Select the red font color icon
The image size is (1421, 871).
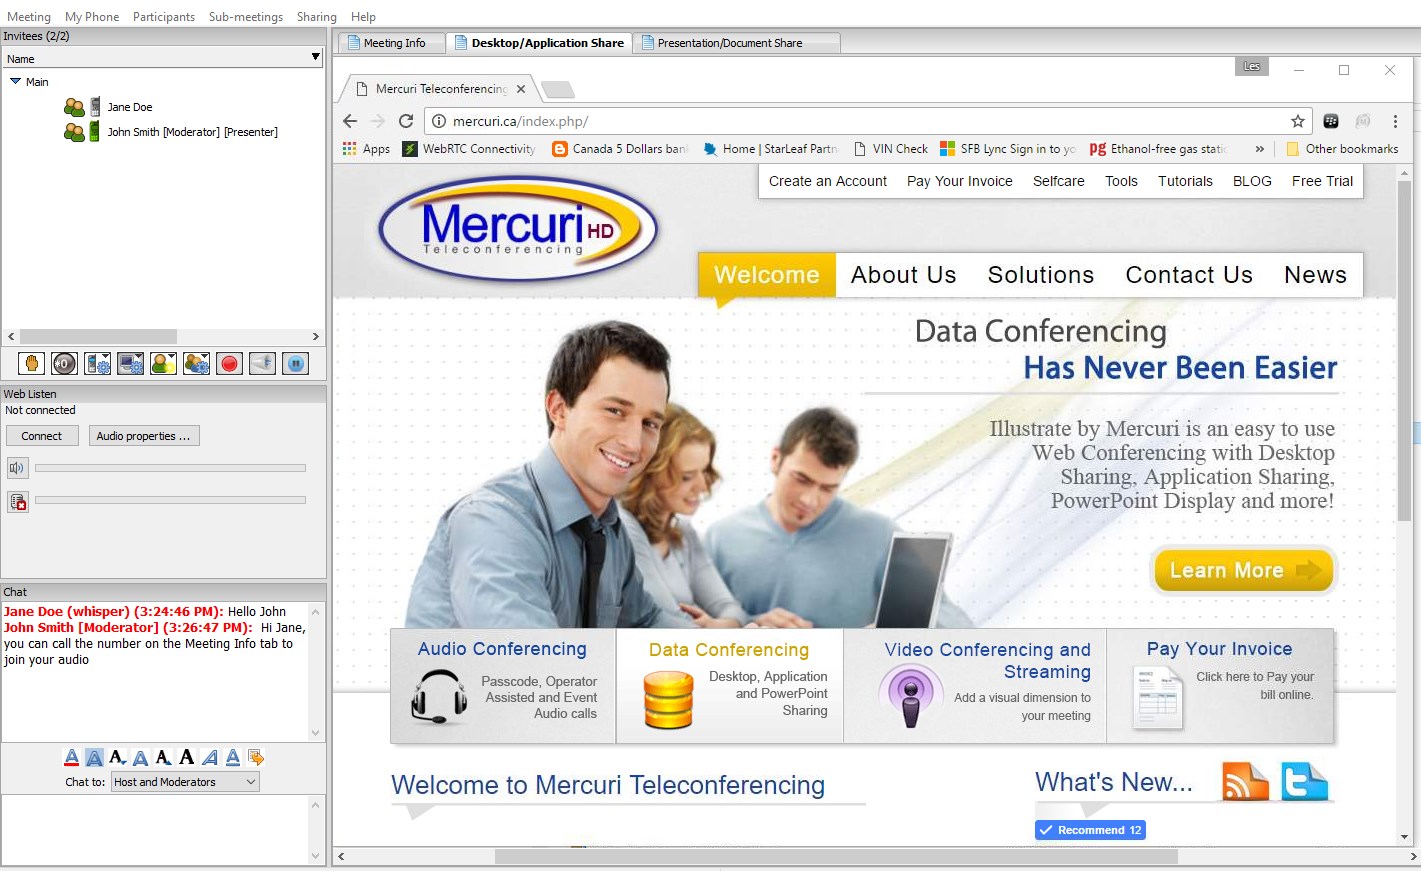click(x=72, y=757)
